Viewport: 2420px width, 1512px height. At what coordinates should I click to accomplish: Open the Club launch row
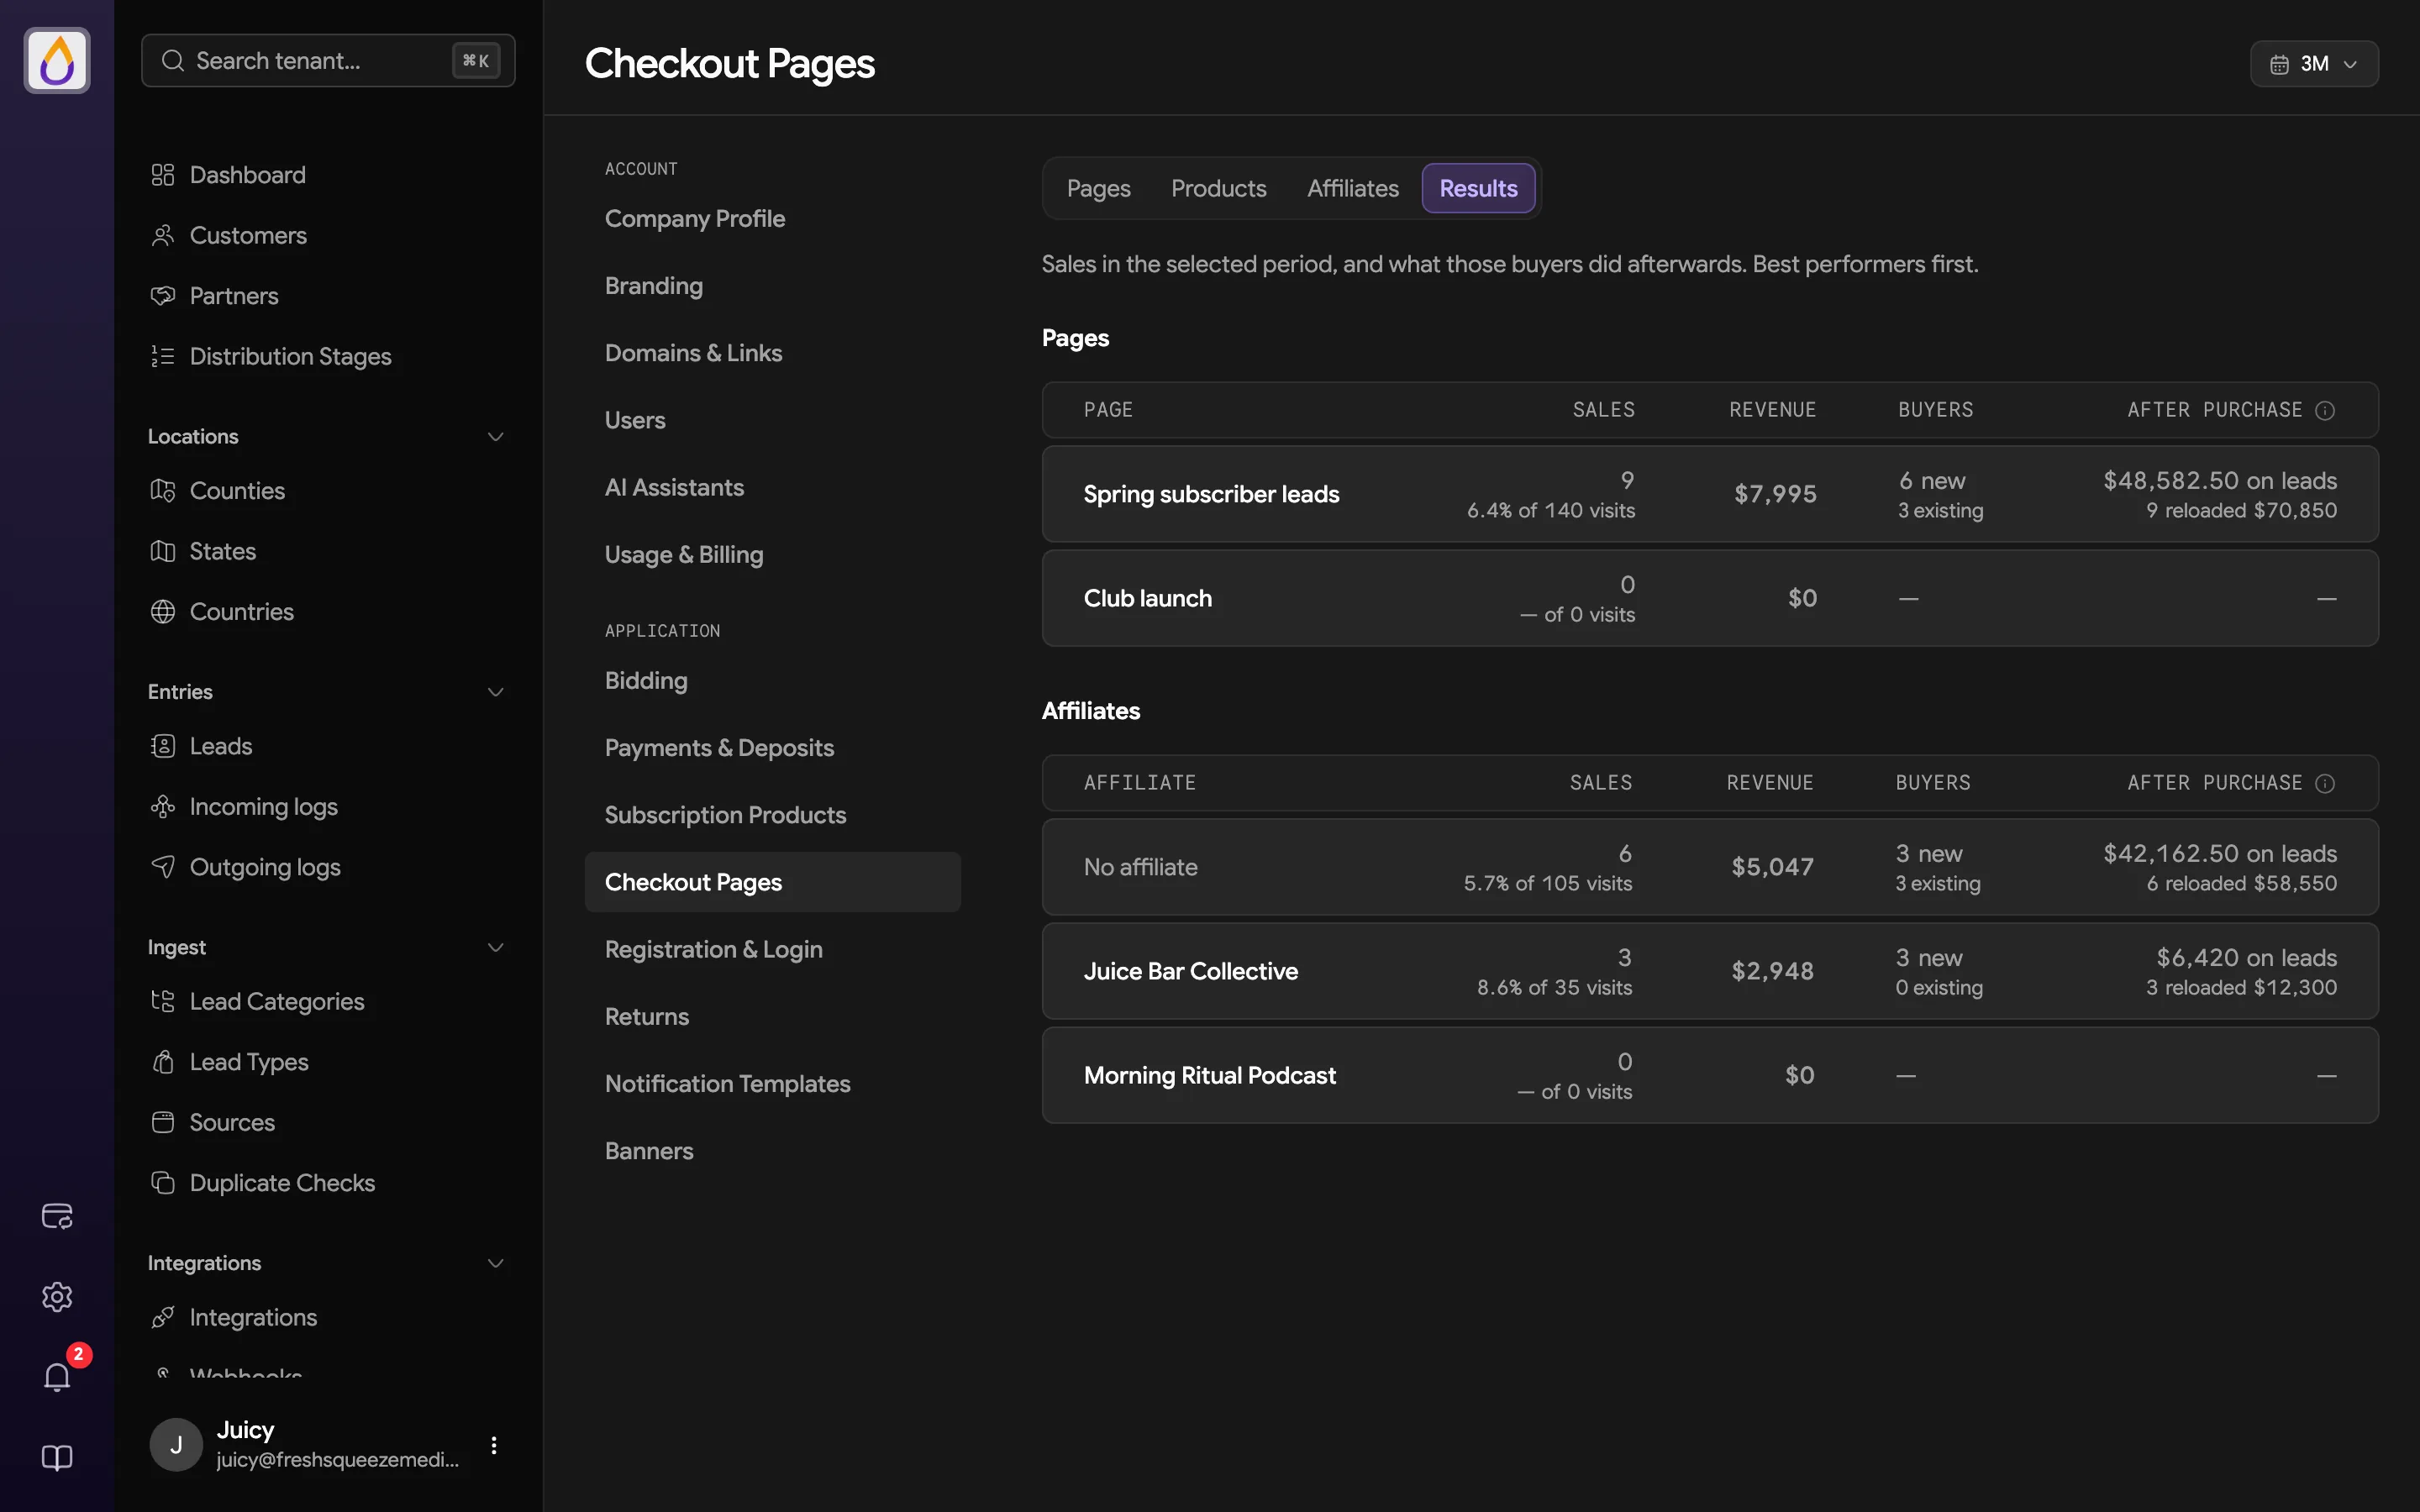coord(1710,598)
